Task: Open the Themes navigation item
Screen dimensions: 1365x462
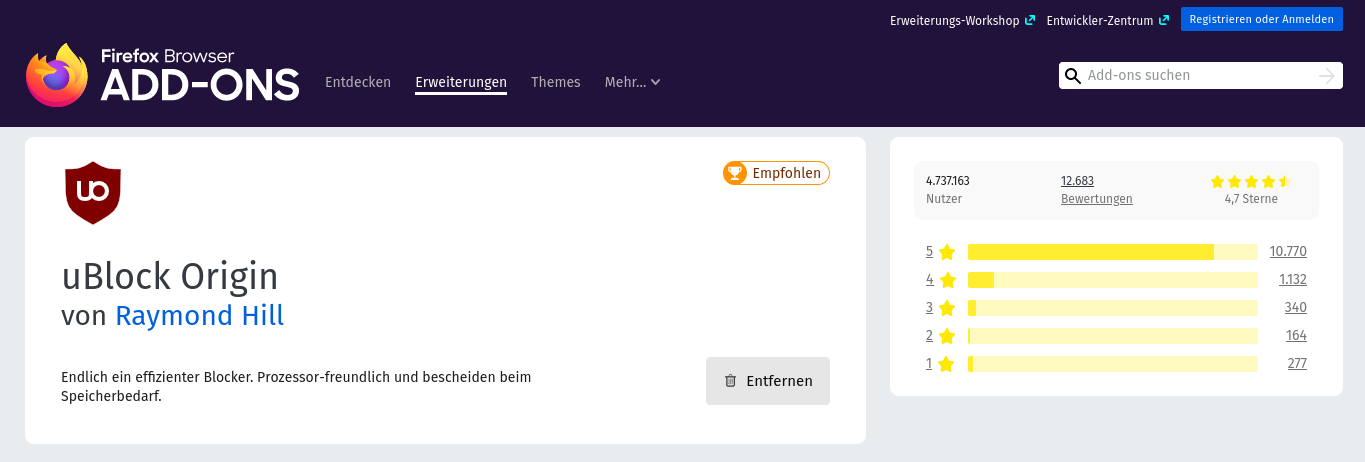Action: tap(556, 82)
